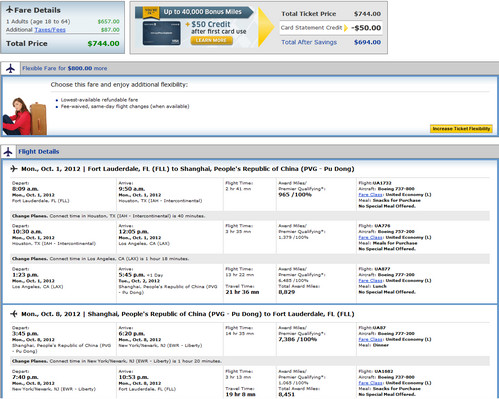Click the 8:09 a.m. departure time

25,189
